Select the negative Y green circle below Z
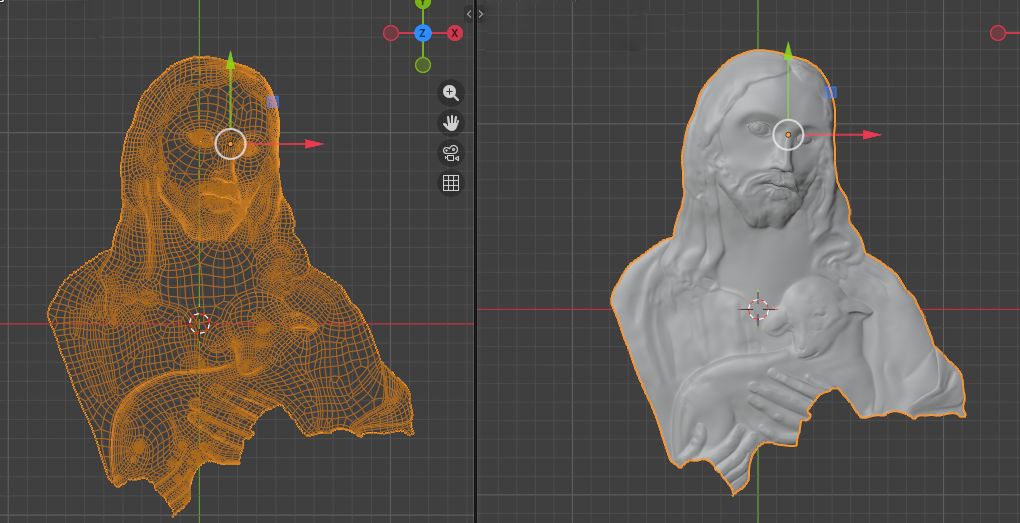Image resolution: width=1020 pixels, height=523 pixels. tap(423, 65)
